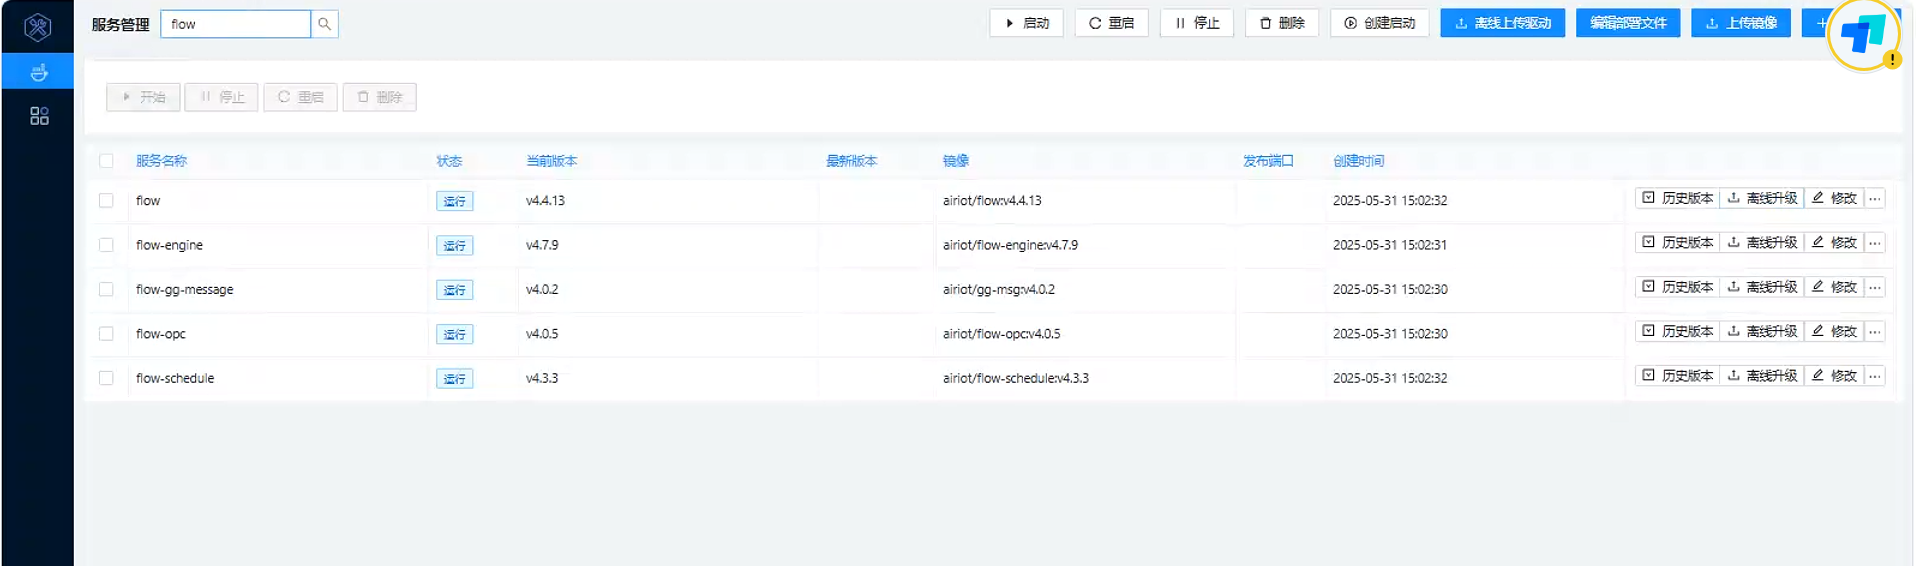Click the 运行 status tag of flow-engine
This screenshot has height=566, width=1916.
click(454, 246)
